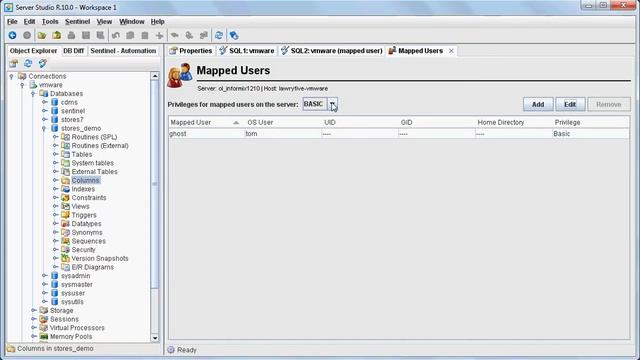The width and height of the screenshot is (640, 360).
Task: Select the Synonyms tree item
Action: click(x=87, y=232)
